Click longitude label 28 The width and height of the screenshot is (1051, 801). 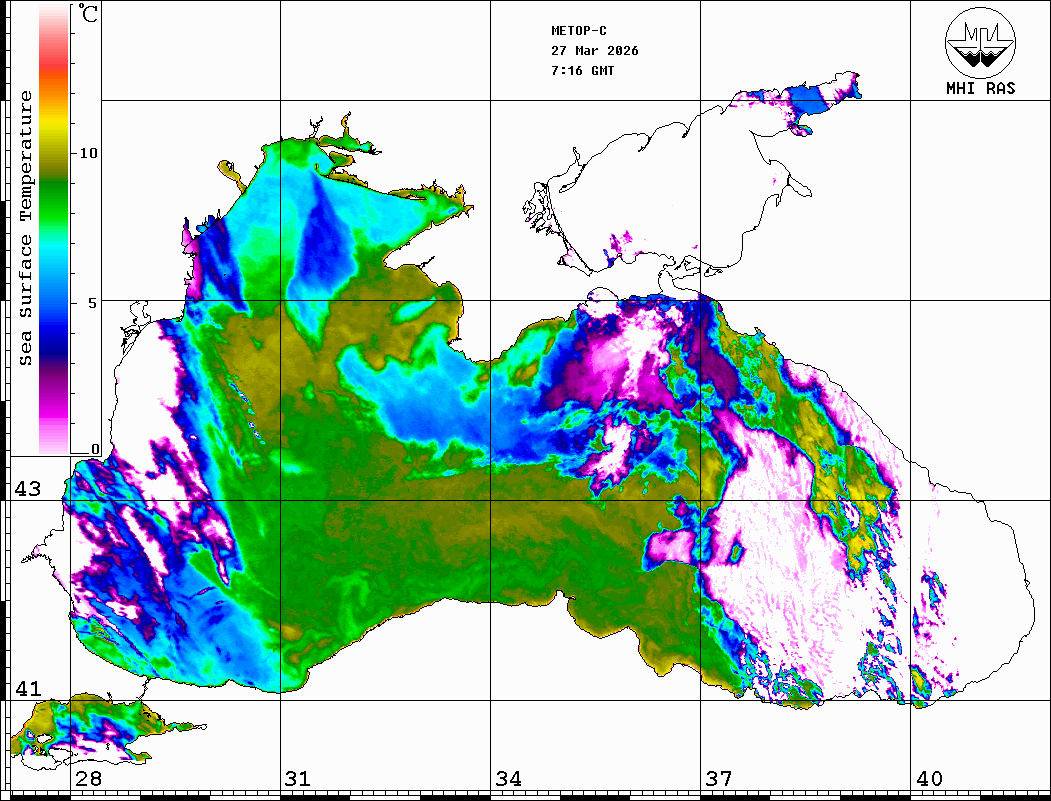pos(88,779)
